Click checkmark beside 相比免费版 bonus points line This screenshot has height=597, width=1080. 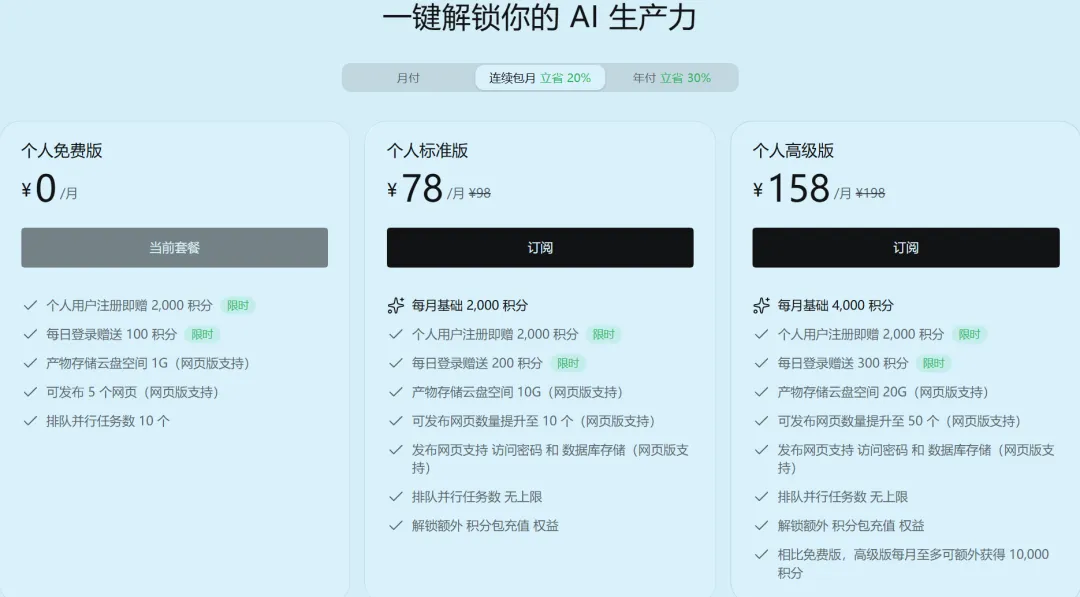tap(761, 554)
